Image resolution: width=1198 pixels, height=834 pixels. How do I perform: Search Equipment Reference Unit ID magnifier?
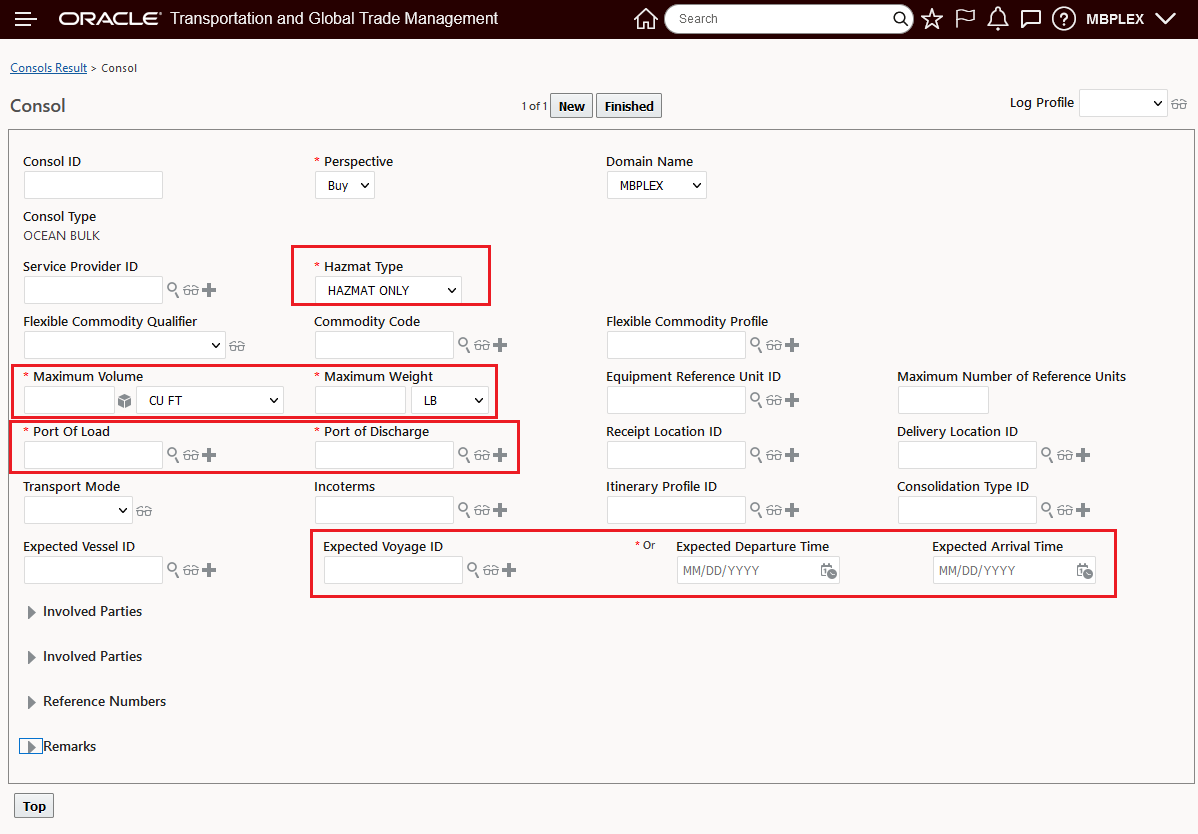coord(756,399)
